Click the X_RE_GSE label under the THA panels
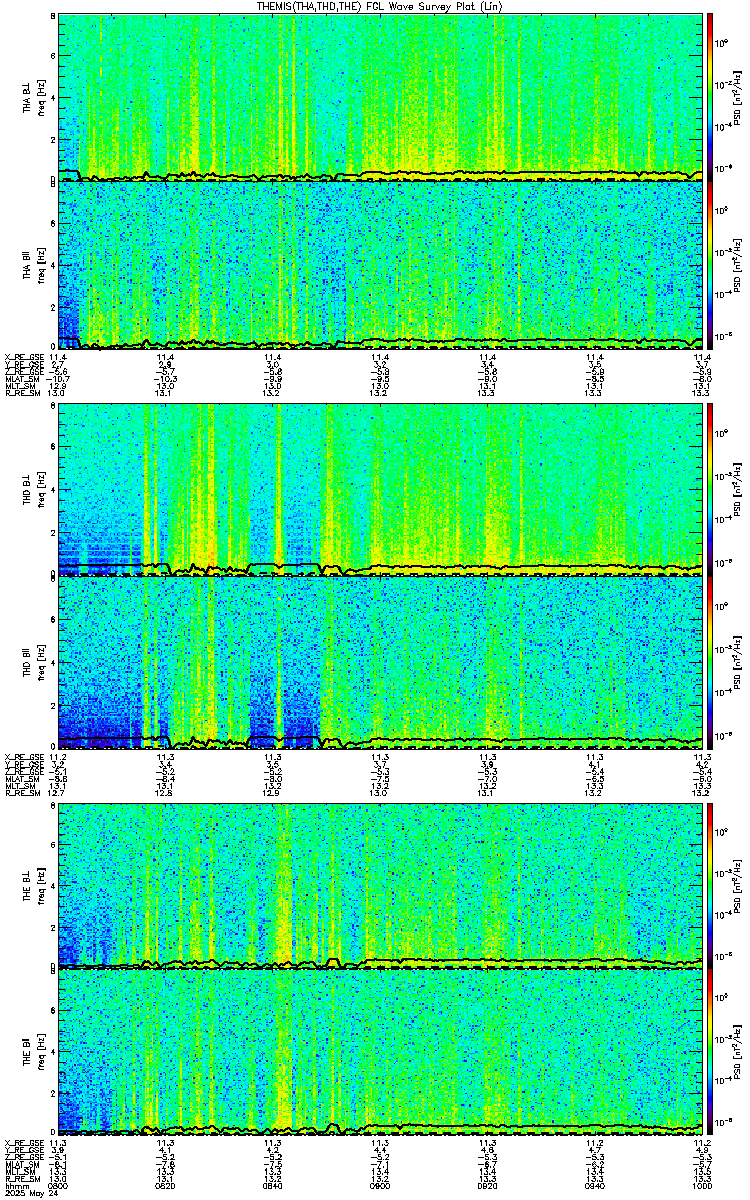 (x=24, y=356)
